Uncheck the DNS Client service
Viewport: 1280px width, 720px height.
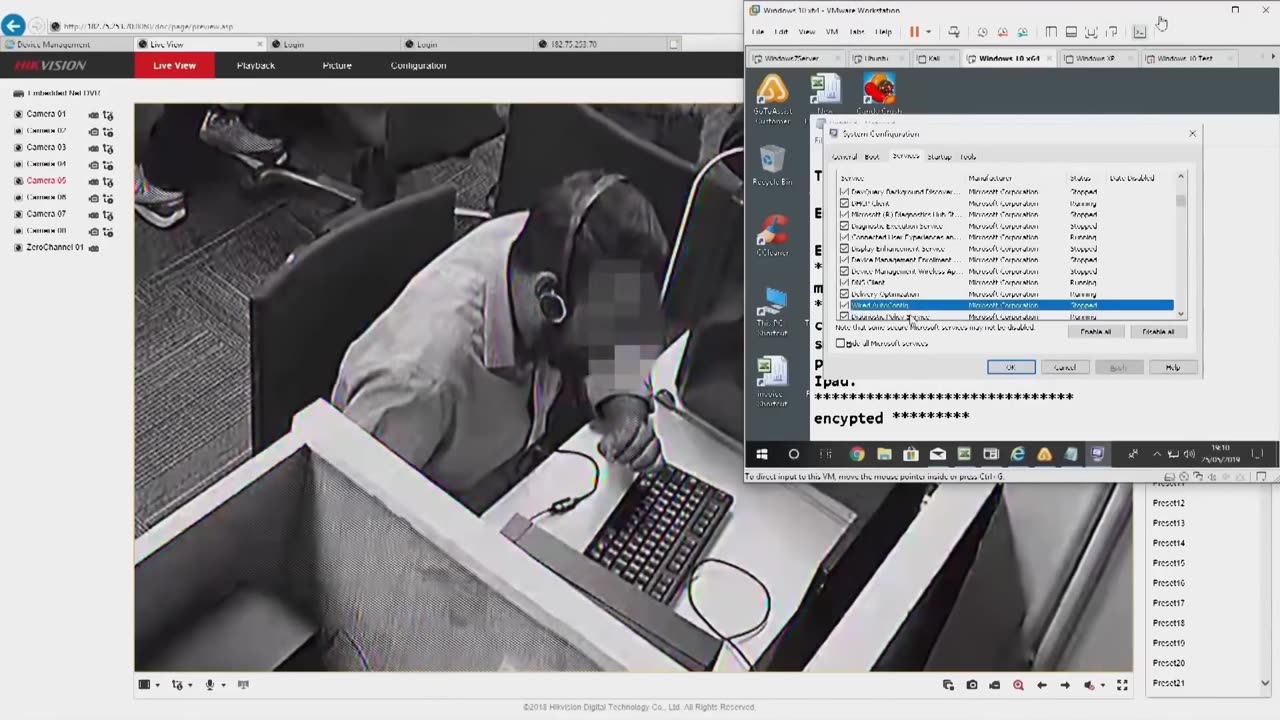pos(844,283)
